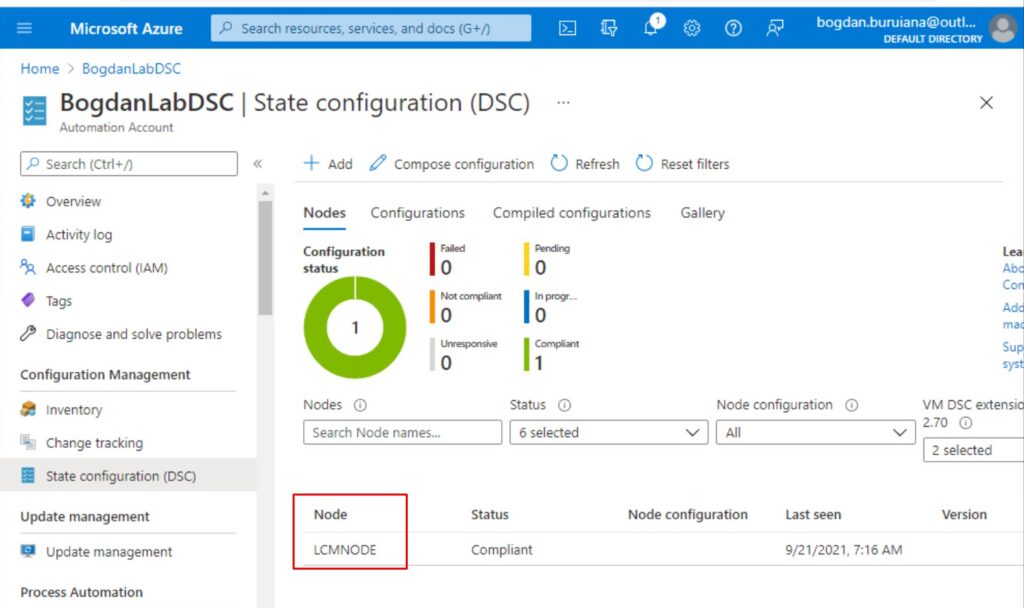Focus the Search Node names field
This screenshot has height=608, width=1024.
[x=402, y=432]
